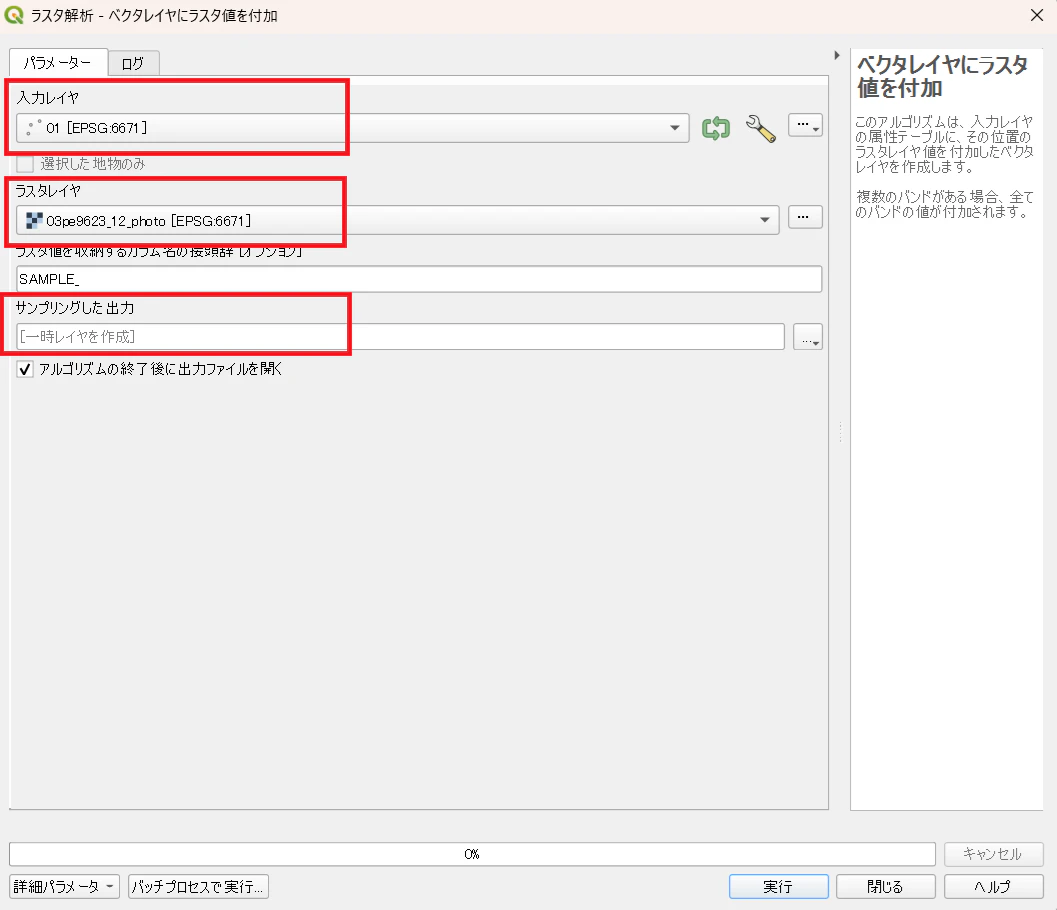
Task: Browse for raster layer with ellipsis button
Action: (x=806, y=217)
